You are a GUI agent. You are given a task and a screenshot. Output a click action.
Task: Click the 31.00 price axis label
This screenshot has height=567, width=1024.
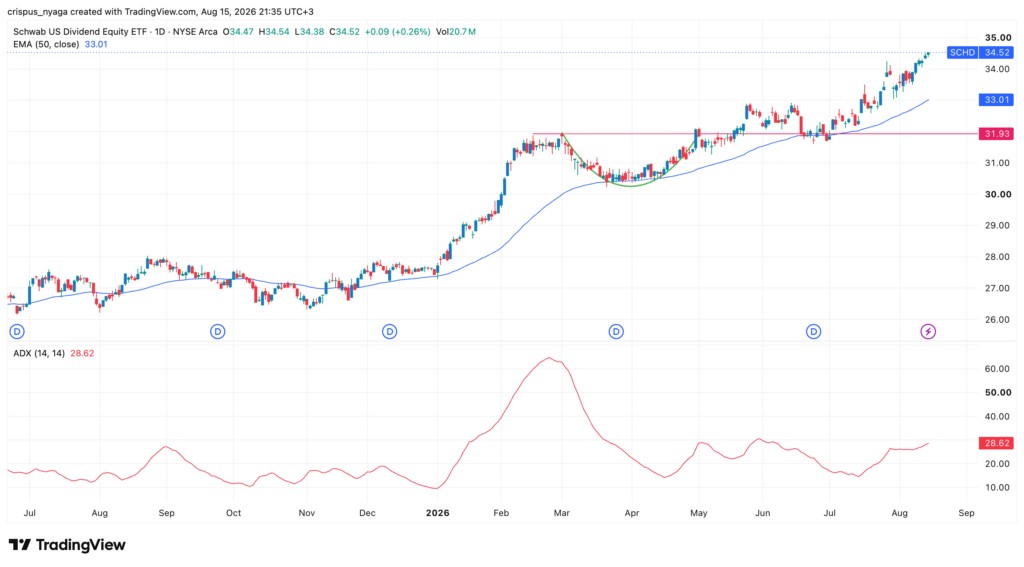(998, 163)
